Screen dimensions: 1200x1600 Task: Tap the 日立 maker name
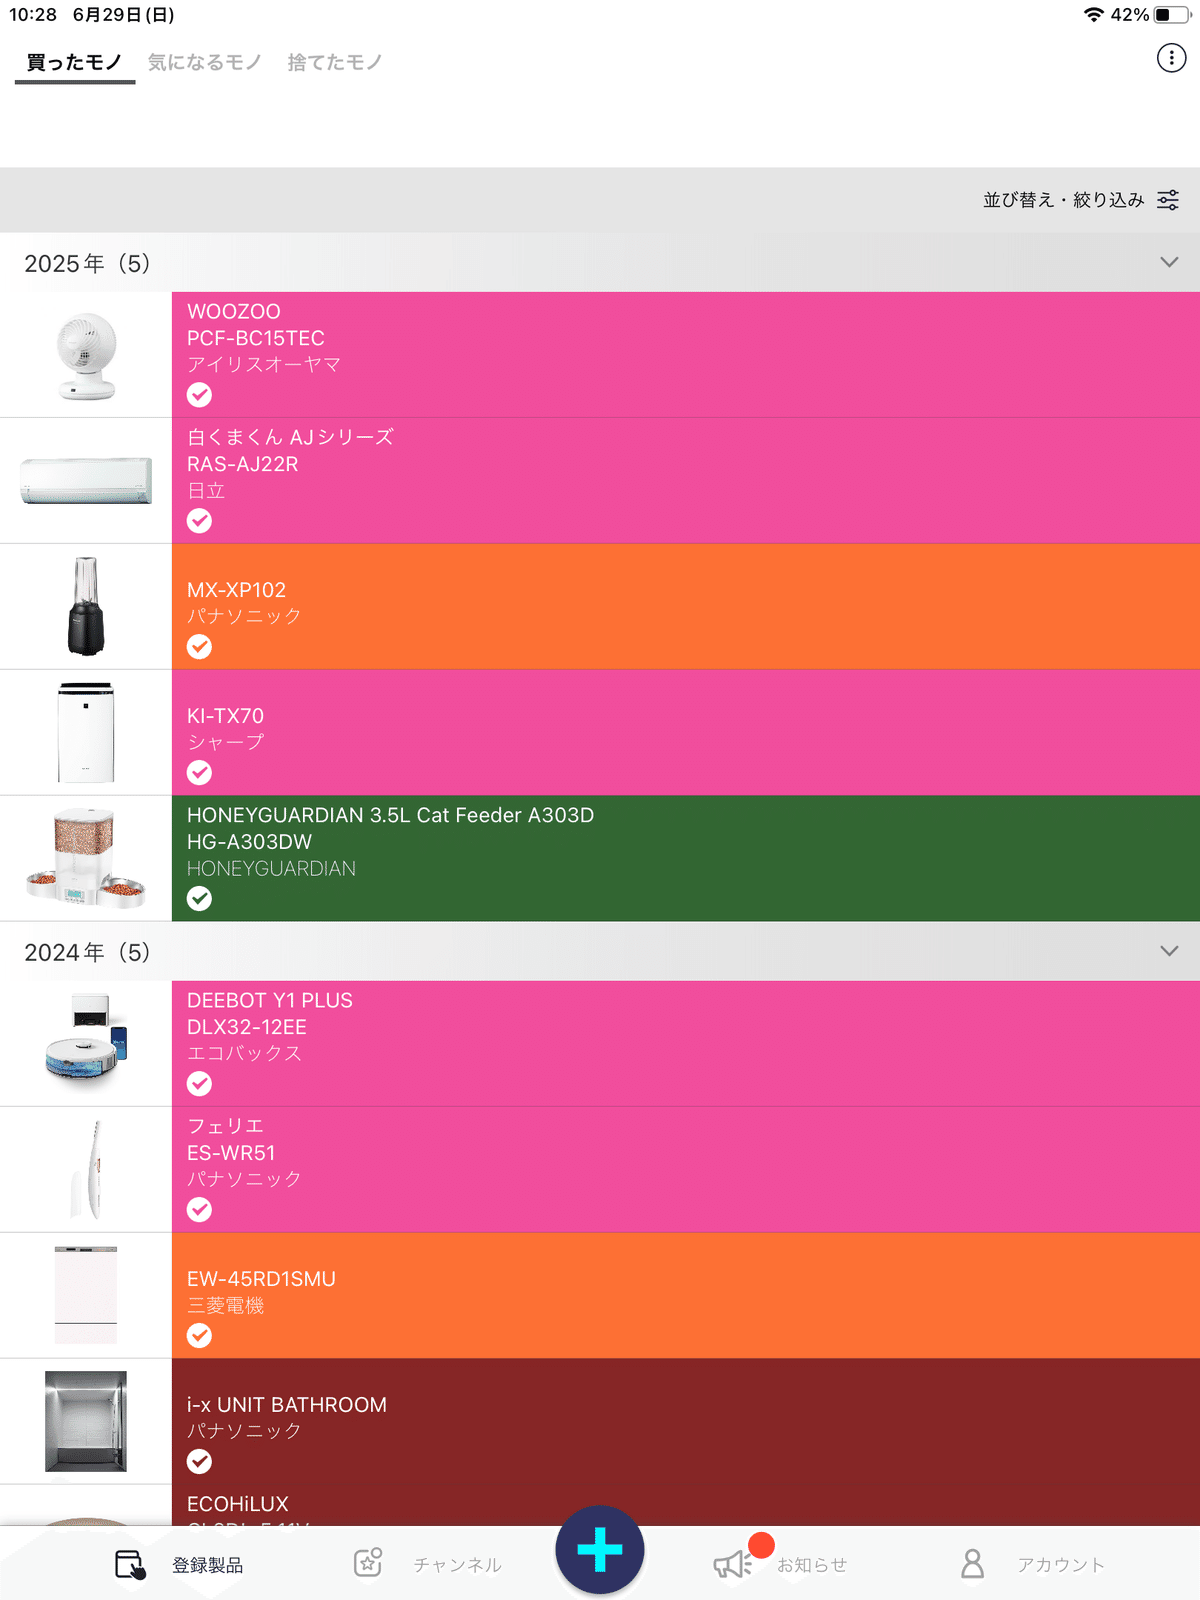coord(206,490)
